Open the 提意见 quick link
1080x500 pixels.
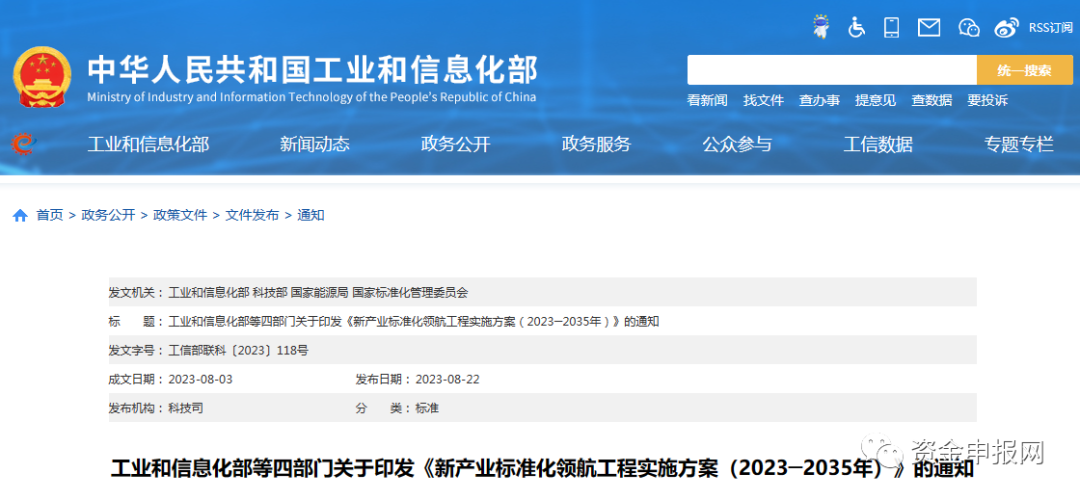click(875, 101)
